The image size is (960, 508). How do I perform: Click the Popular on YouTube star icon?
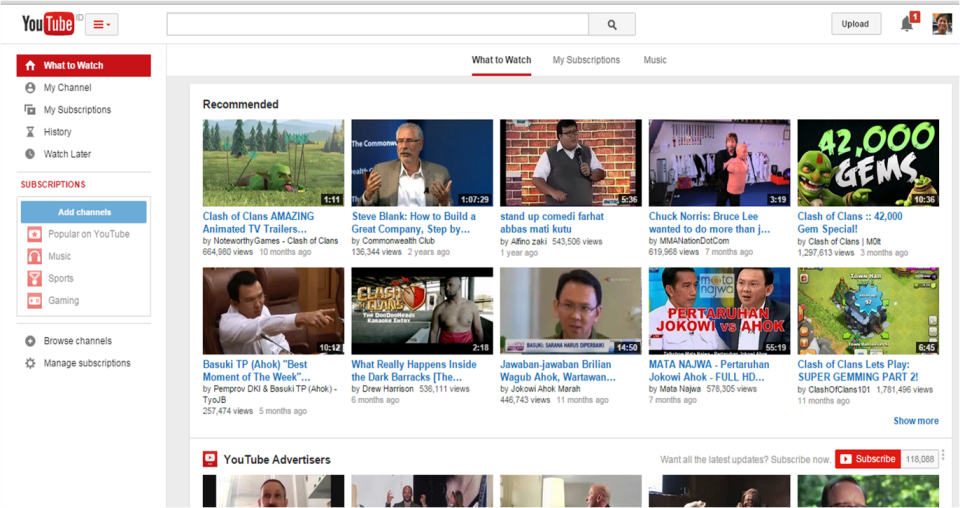coord(34,234)
